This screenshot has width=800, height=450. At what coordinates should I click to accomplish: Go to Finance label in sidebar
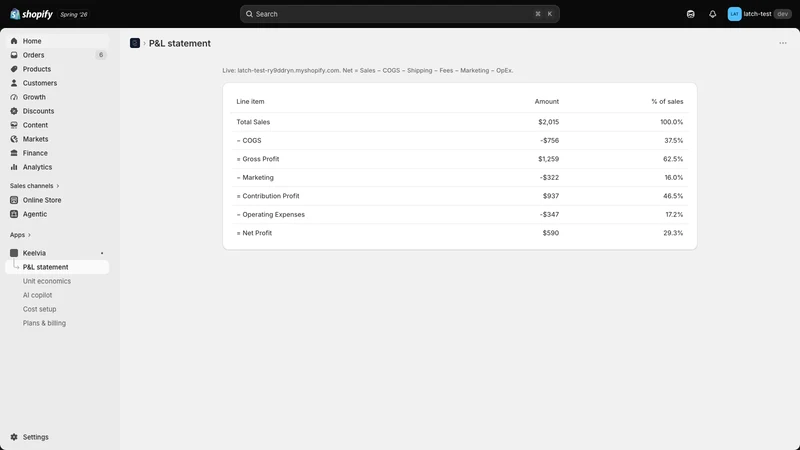35,153
